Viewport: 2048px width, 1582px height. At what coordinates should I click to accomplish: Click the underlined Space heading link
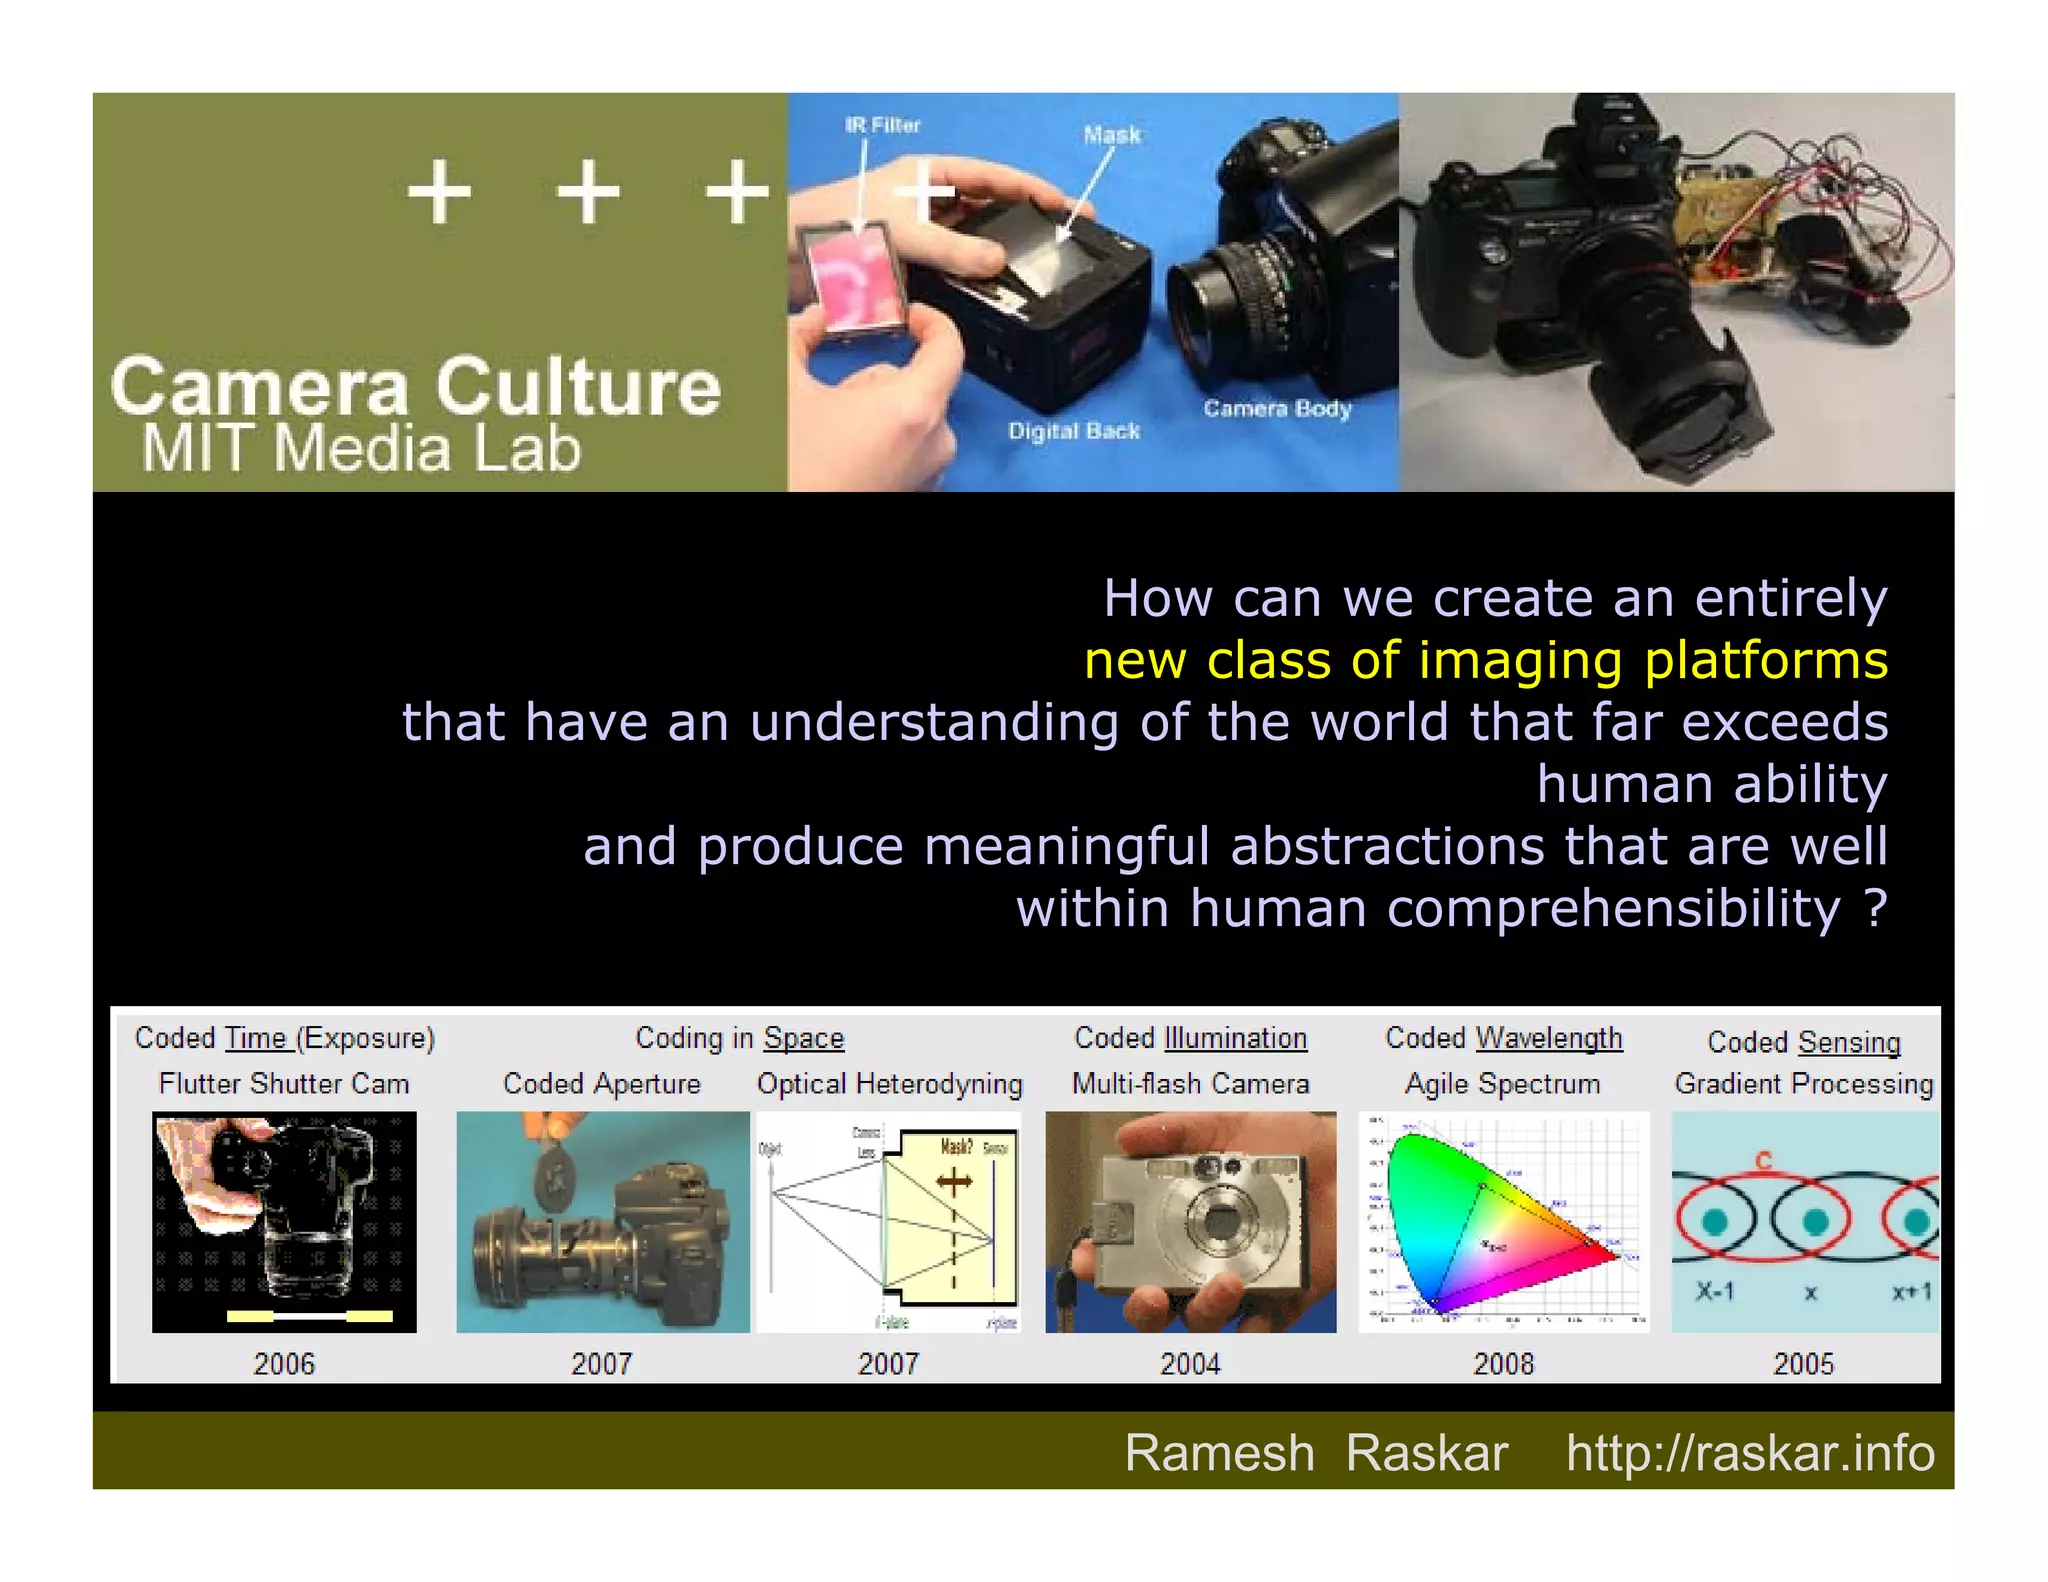click(803, 1038)
